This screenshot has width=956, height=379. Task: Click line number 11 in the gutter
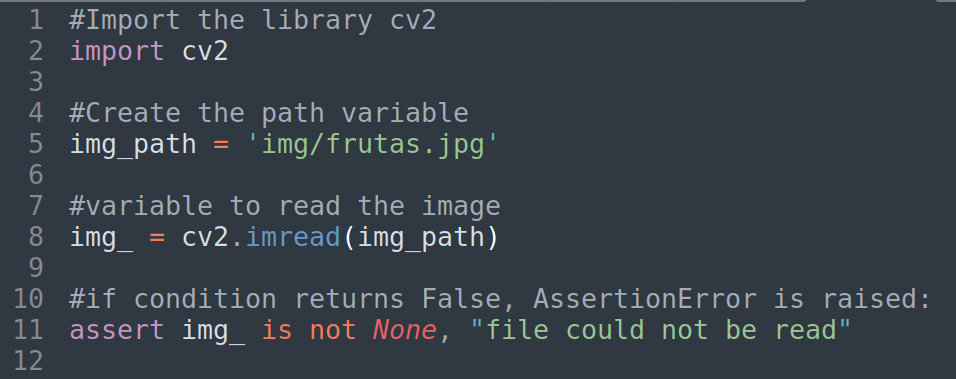(x=28, y=330)
